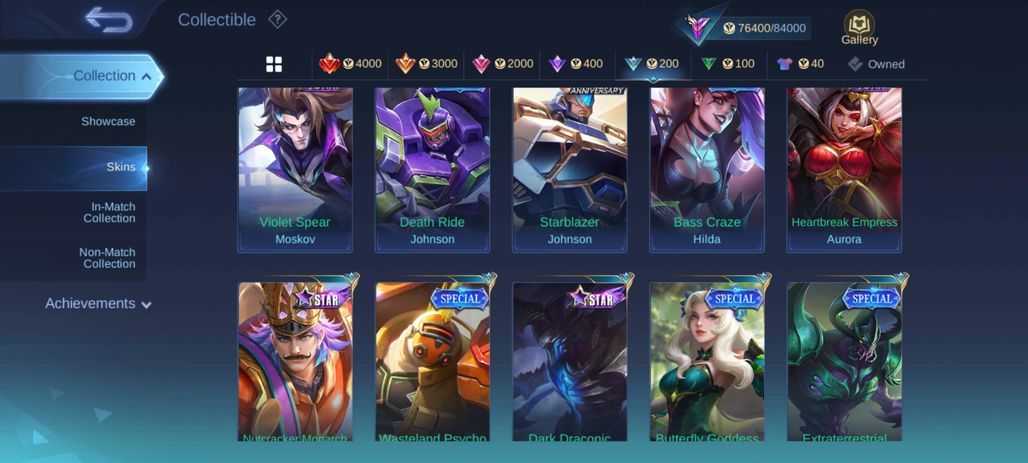The height and width of the screenshot is (463, 1028).
Task: Filter by the orange 3000-point gem tier
Action: pos(426,64)
